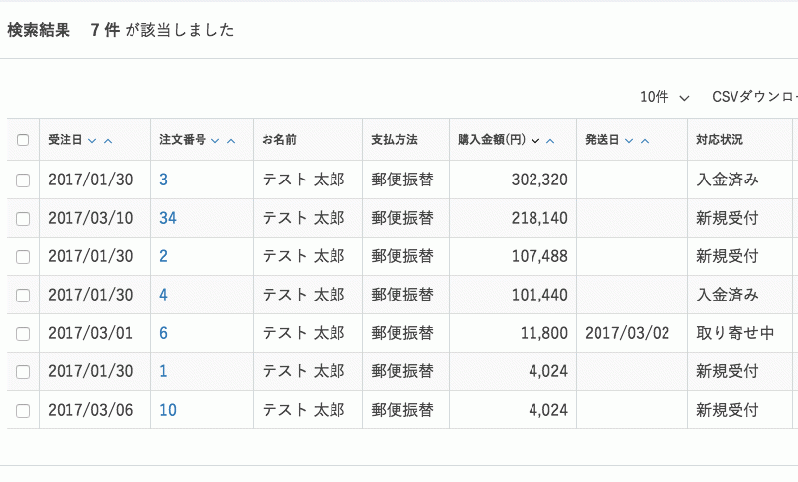798x482 pixels.
Task: Sort 注文番号 column ascending arrow
Action: (x=231, y=140)
